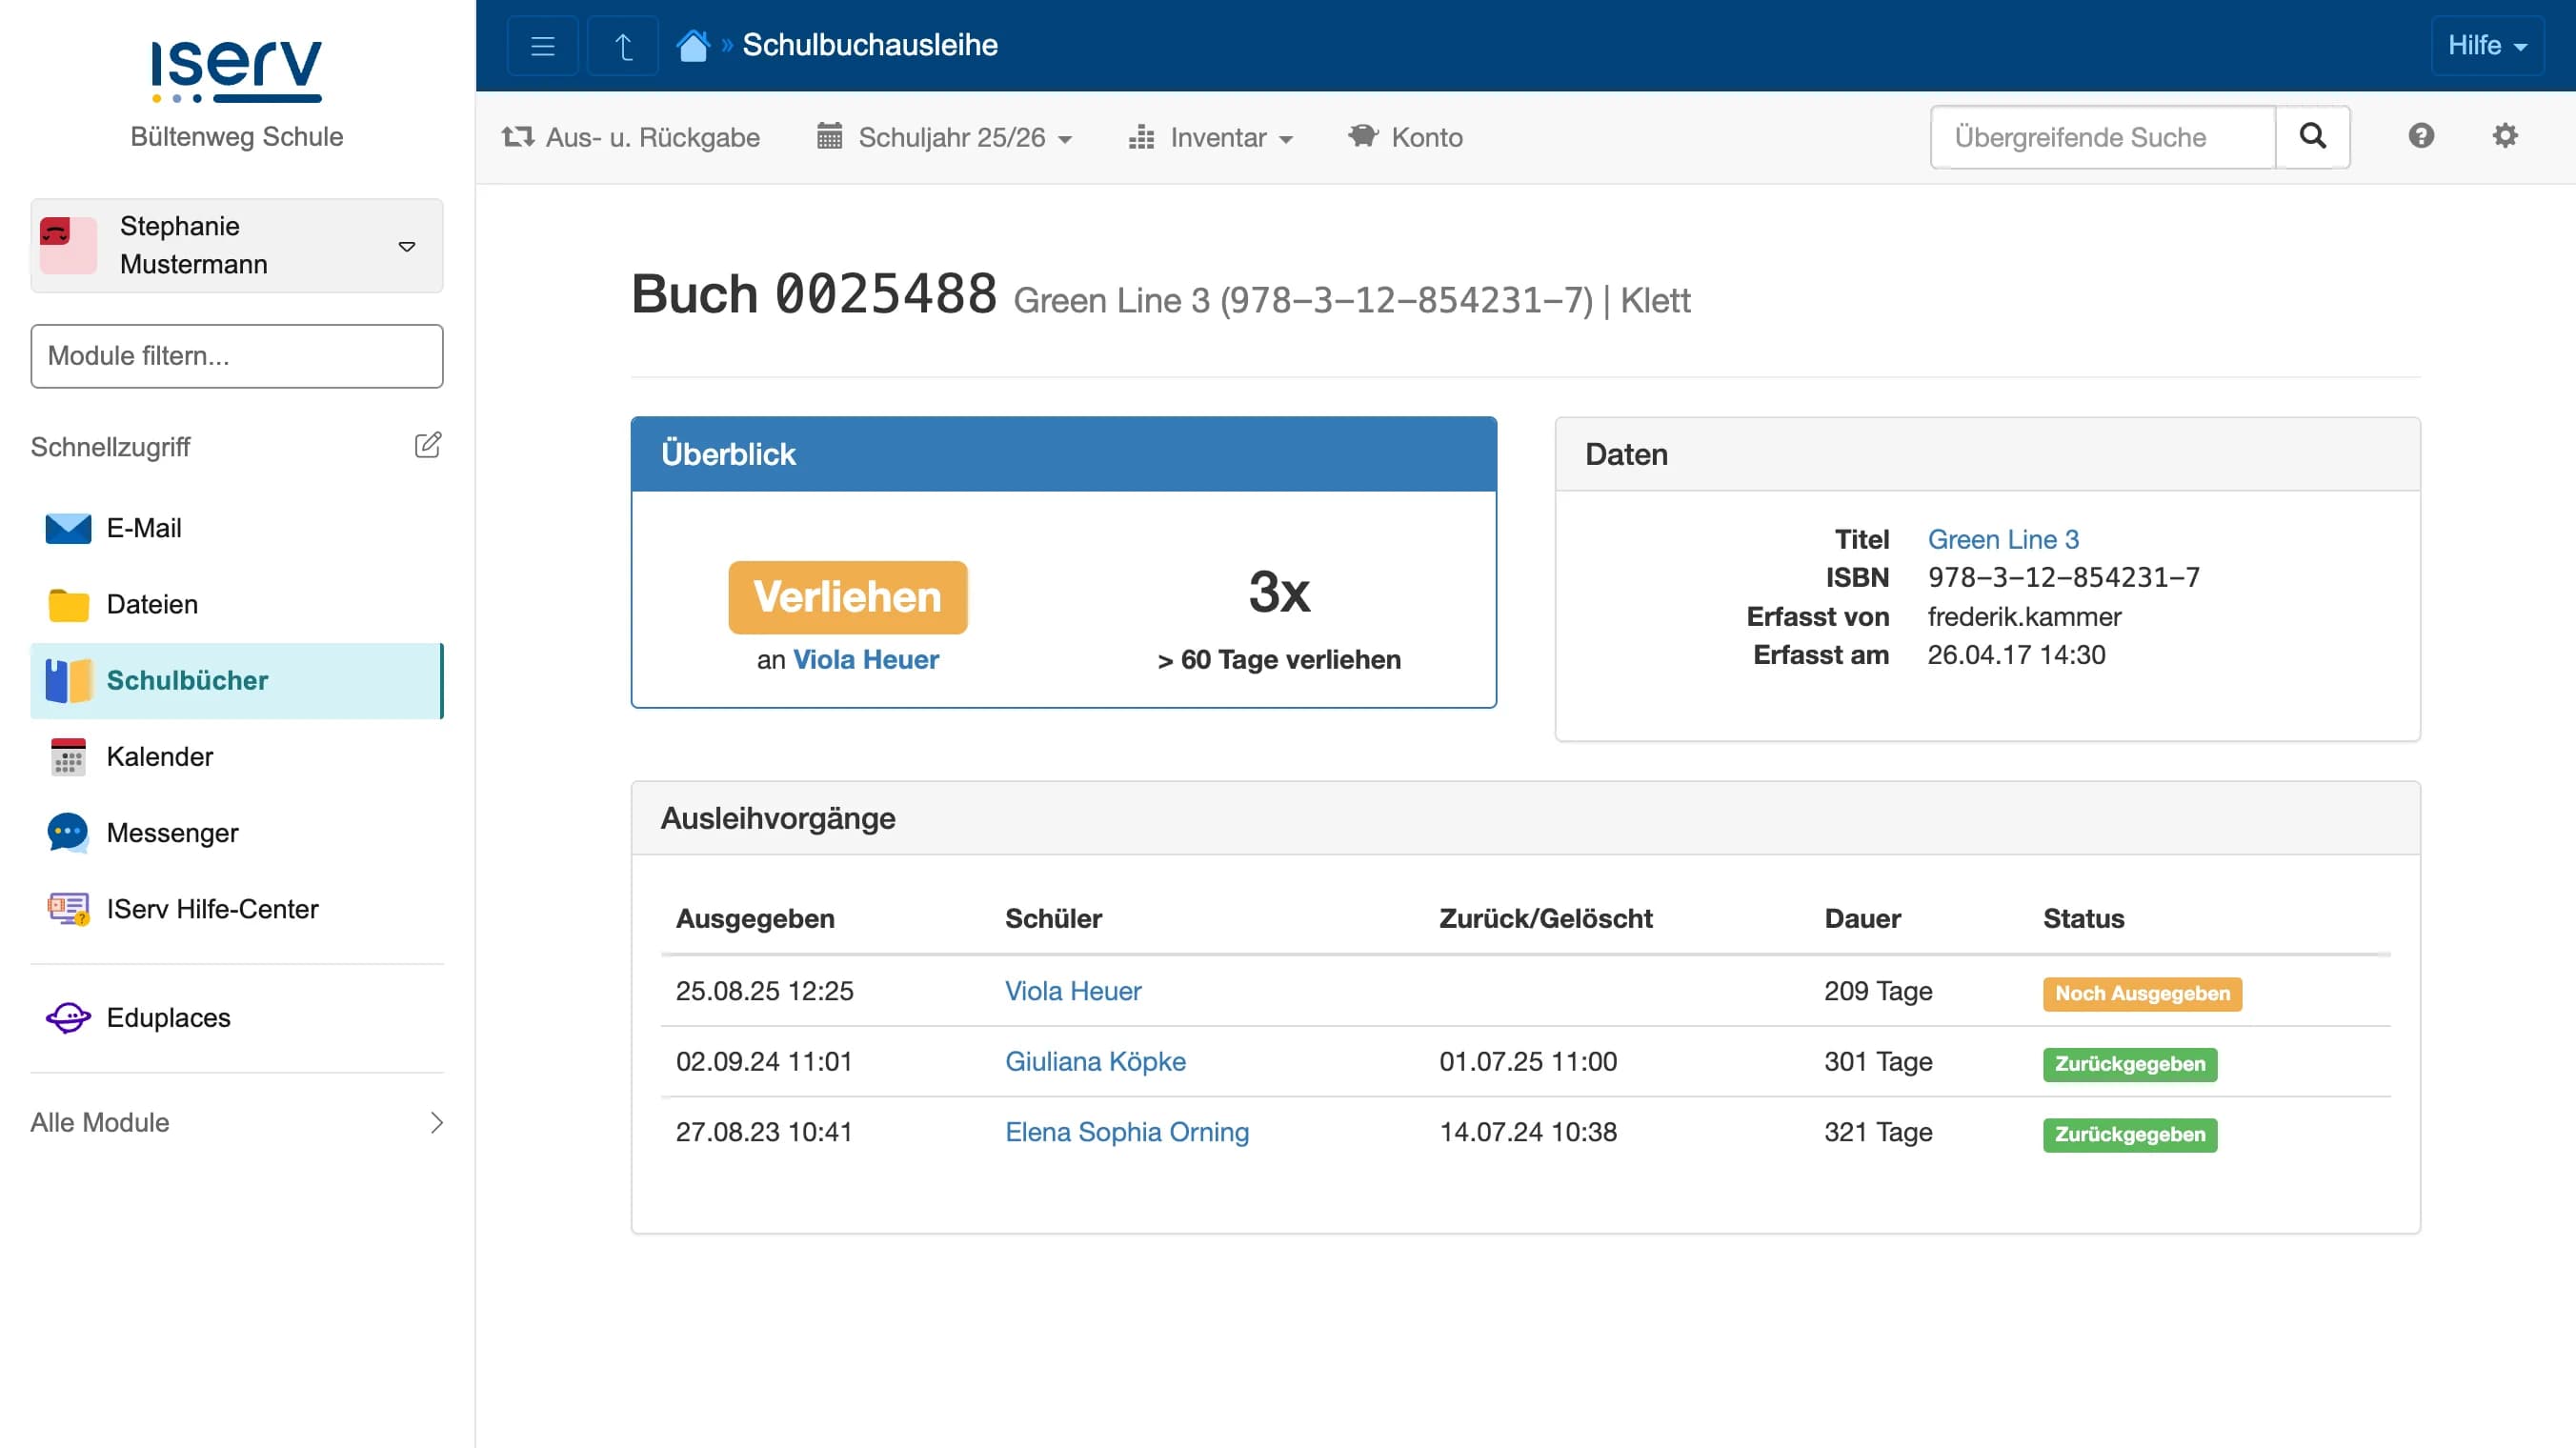Click the orange Verliehen status badge
Screen dimensions: 2576x1448
[847, 597]
